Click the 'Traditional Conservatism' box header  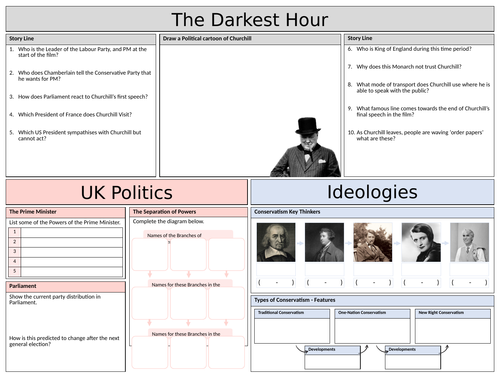pos(292,313)
